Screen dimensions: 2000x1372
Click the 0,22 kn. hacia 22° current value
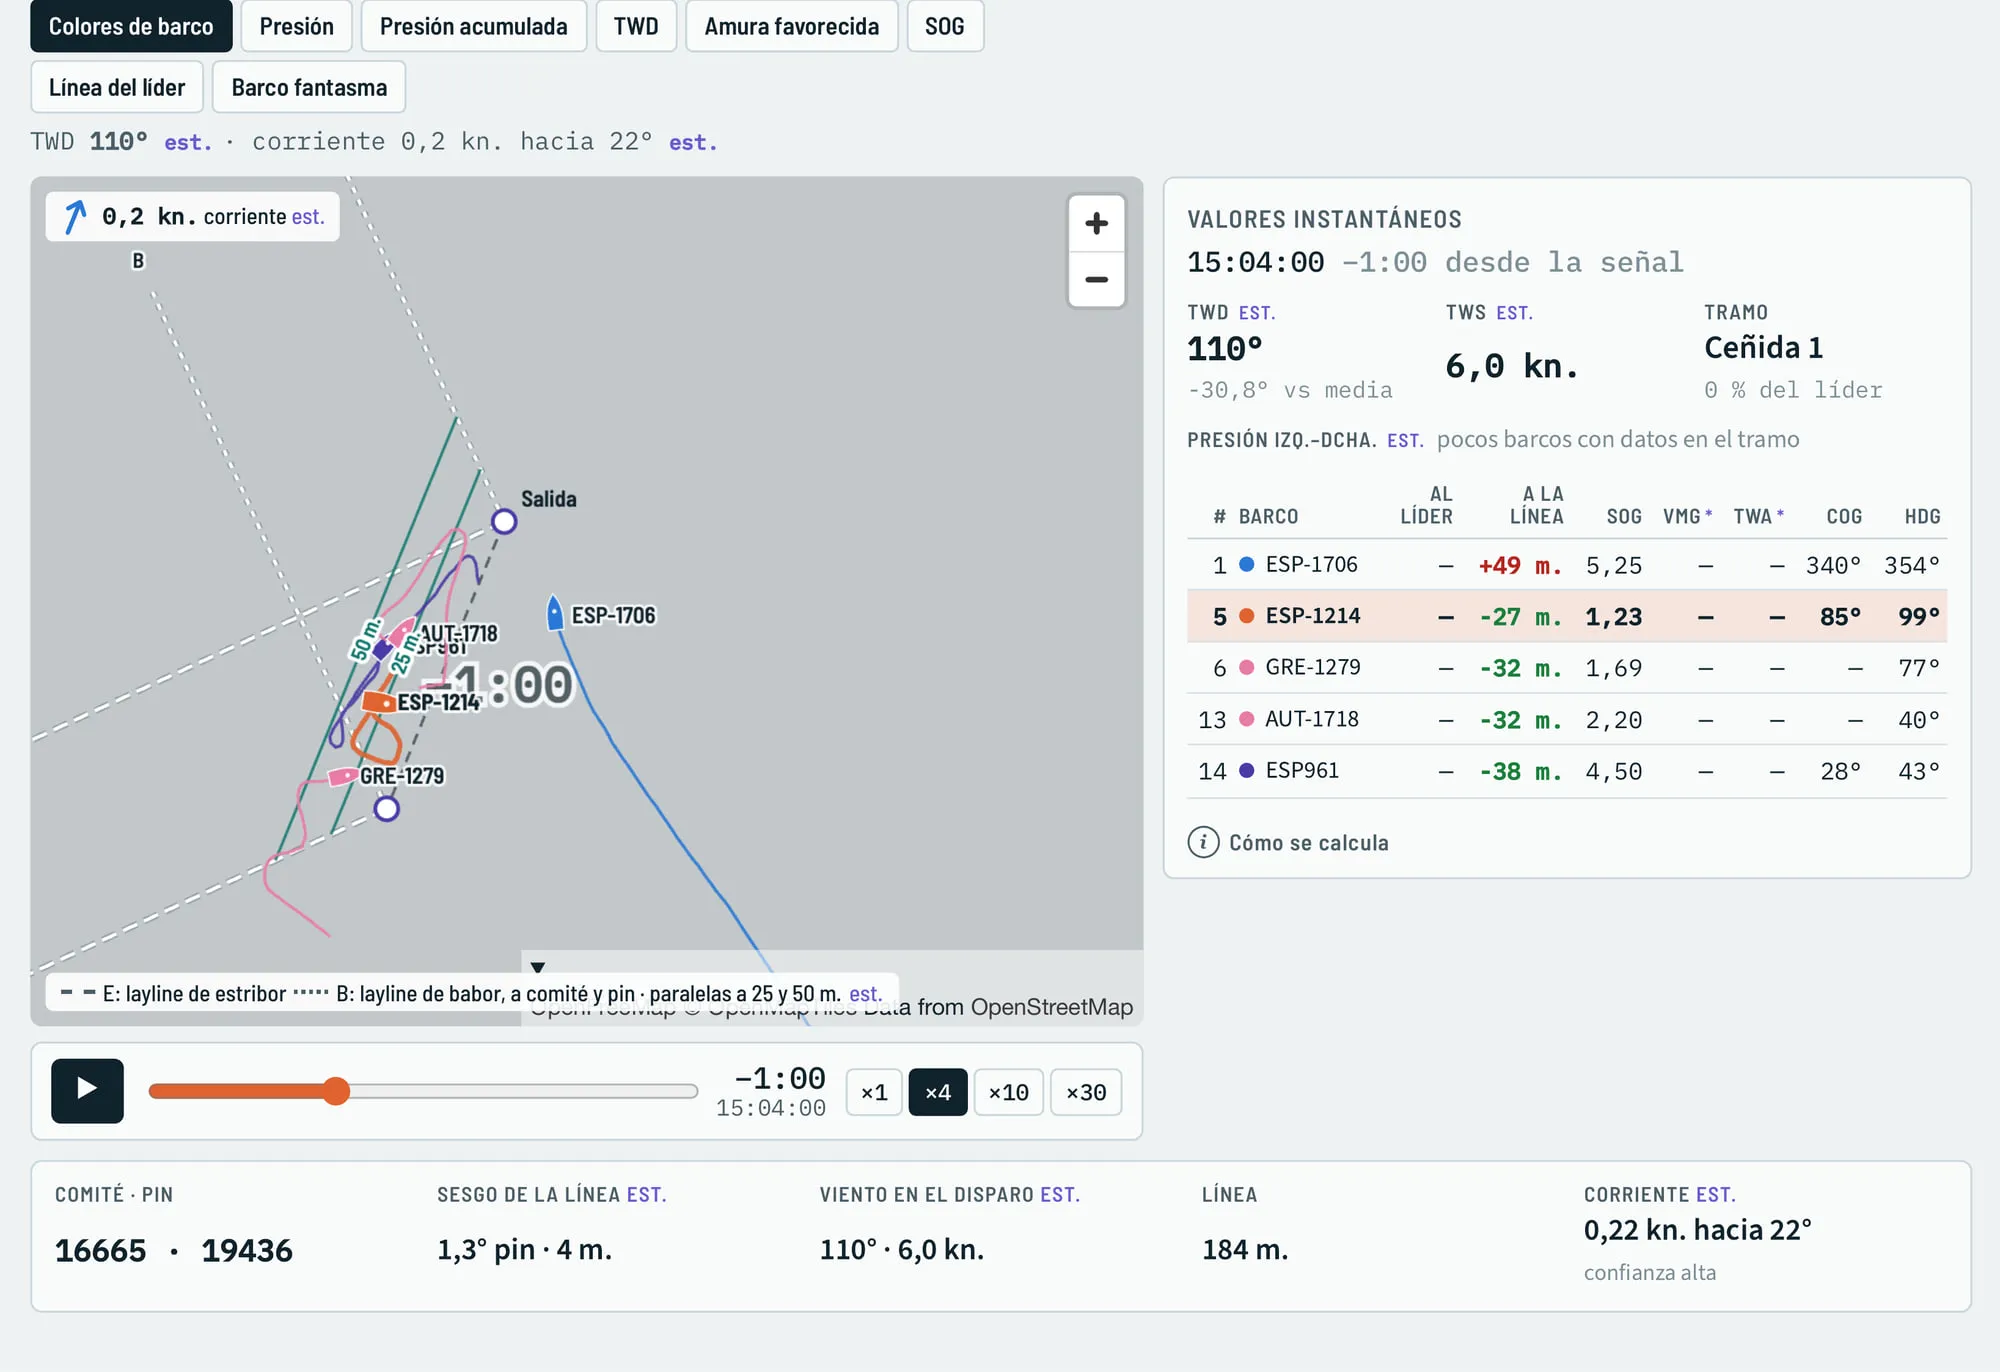[1697, 1230]
